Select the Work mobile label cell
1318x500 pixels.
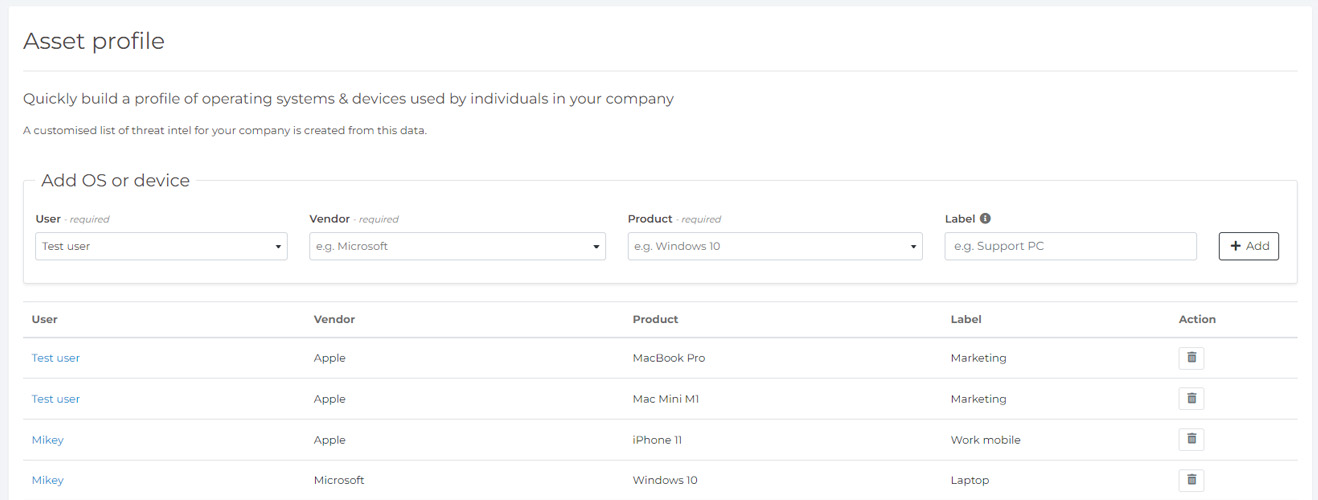click(986, 440)
